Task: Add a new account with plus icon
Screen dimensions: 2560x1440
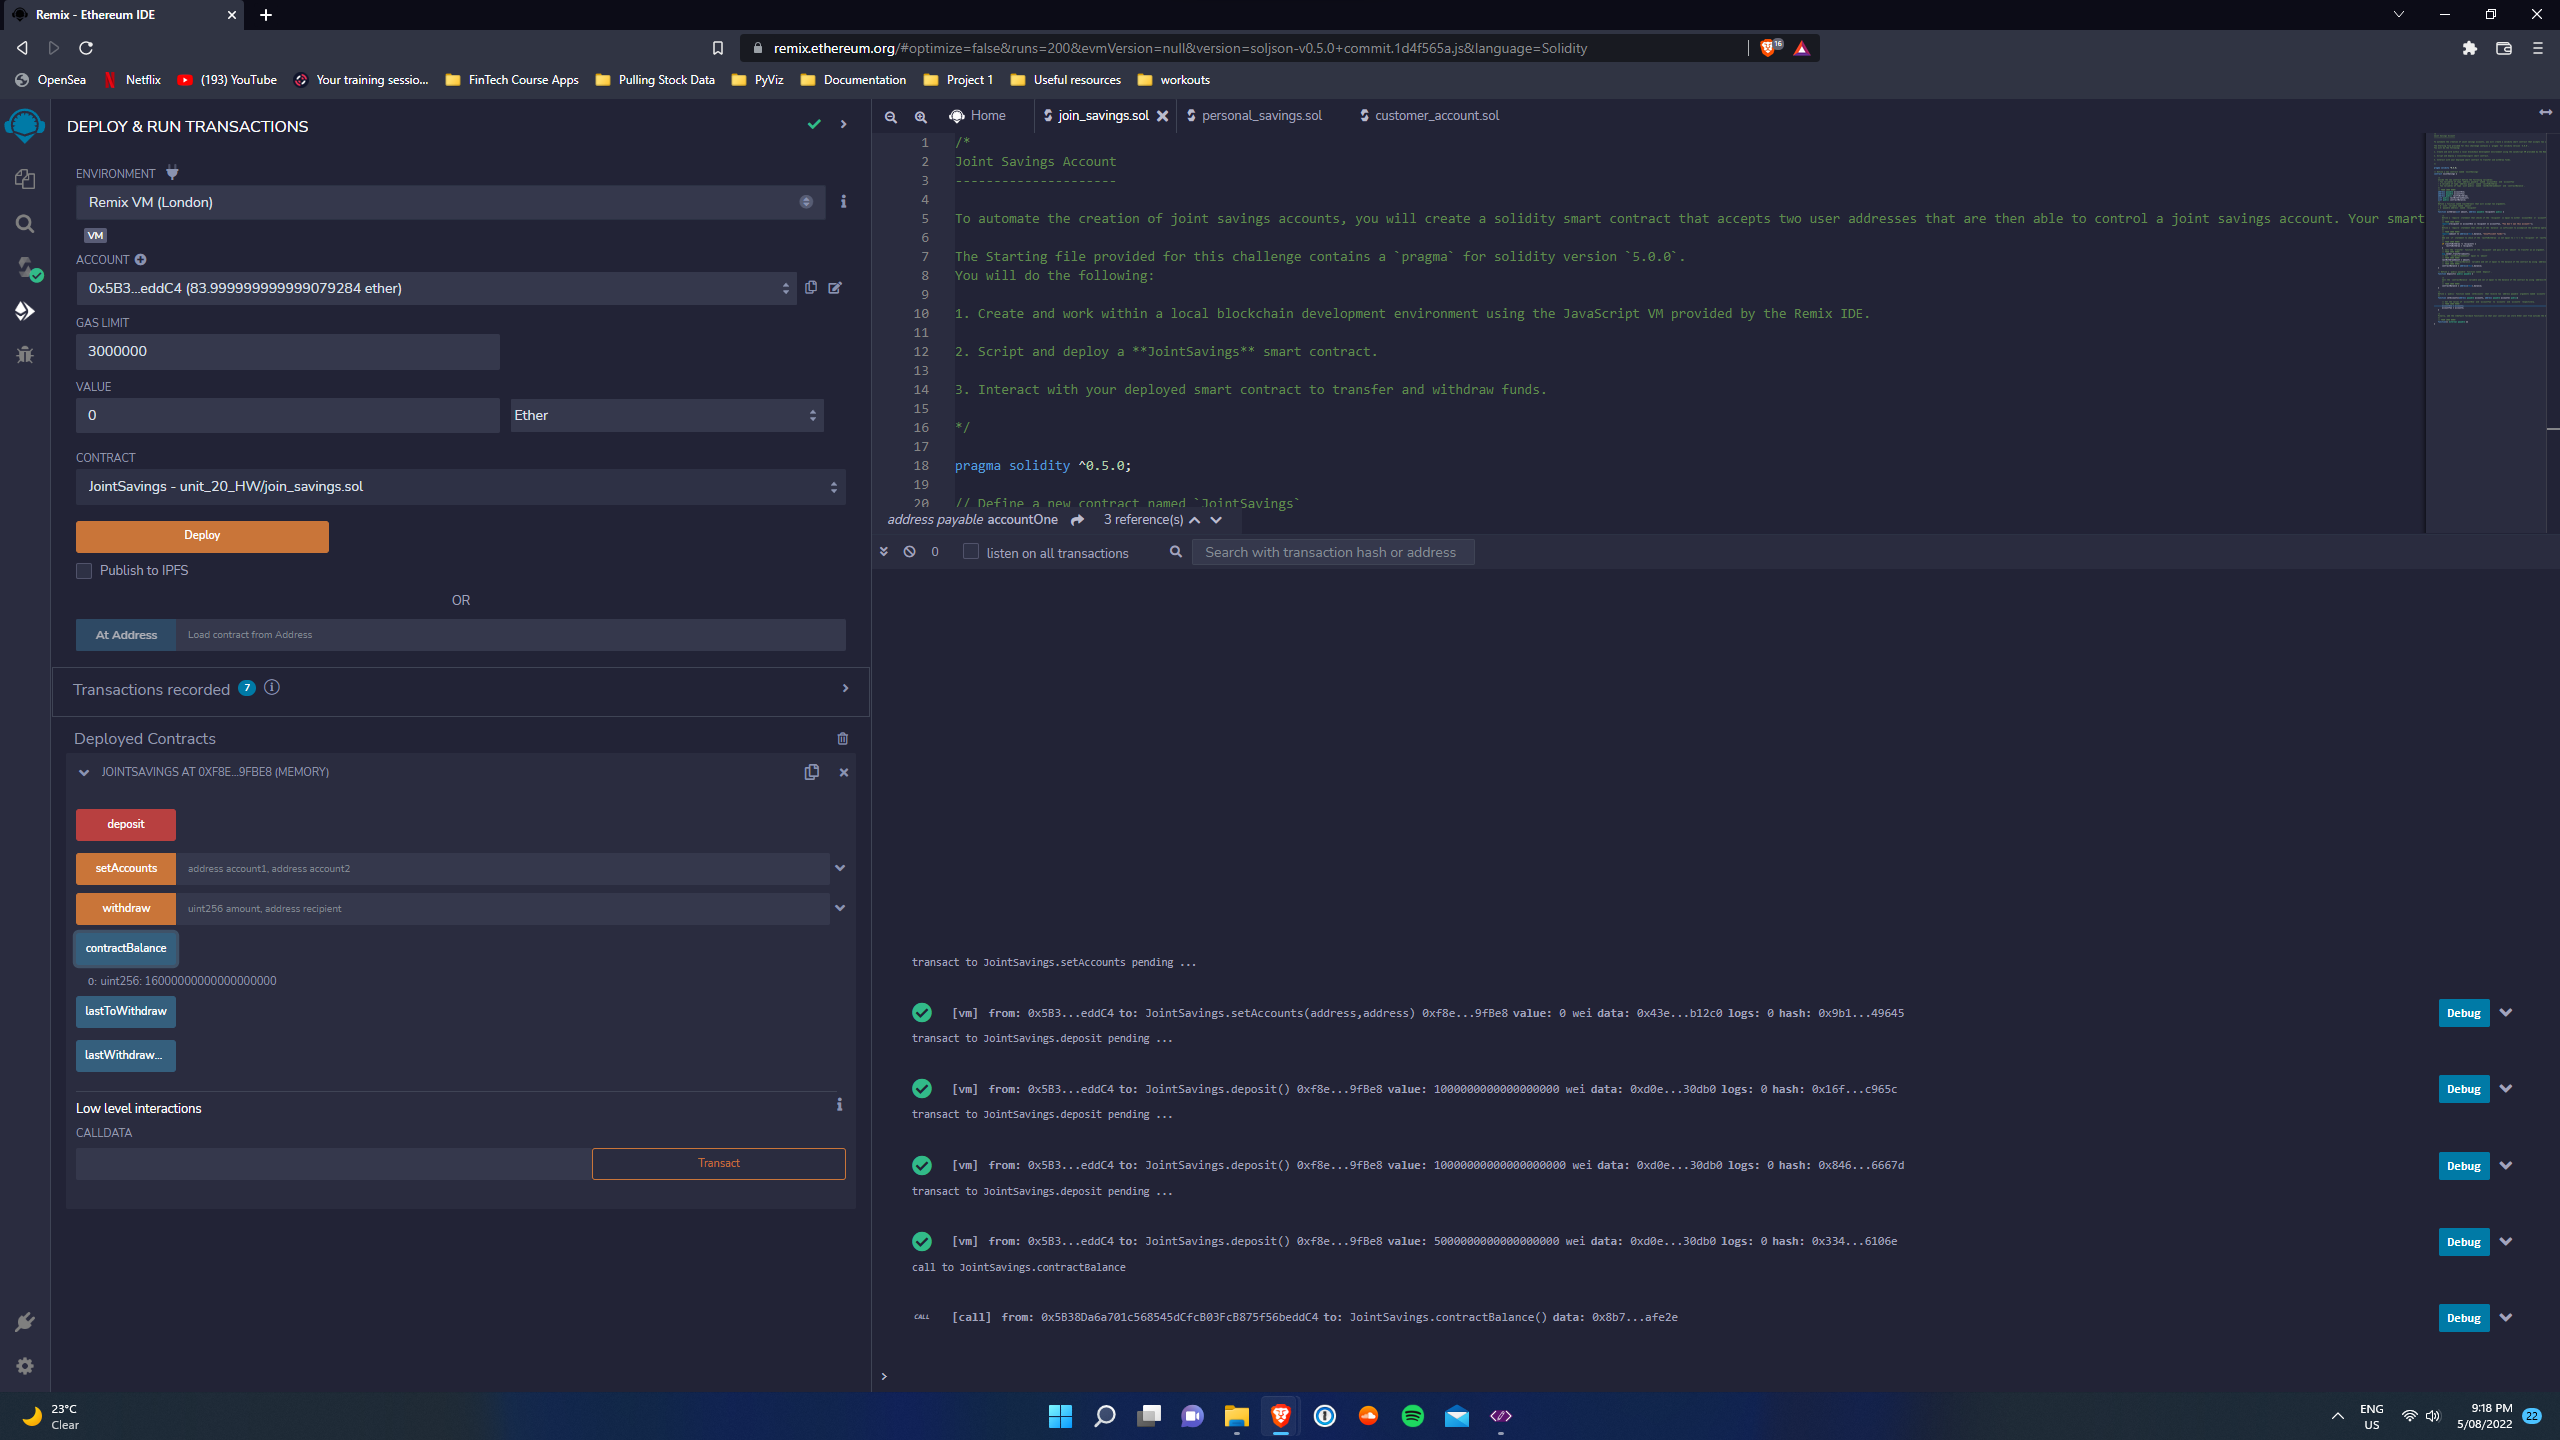Action: point(140,260)
